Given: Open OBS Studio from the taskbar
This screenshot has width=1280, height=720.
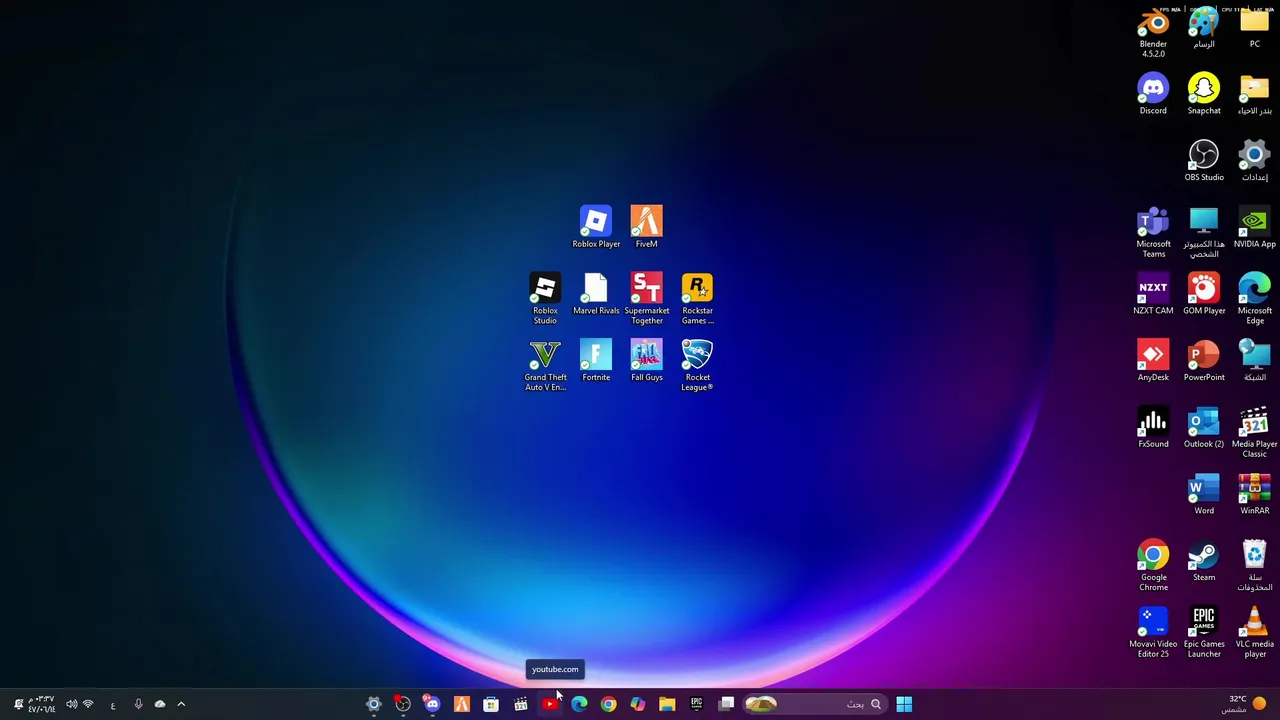Looking at the screenshot, I should coord(403,704).
